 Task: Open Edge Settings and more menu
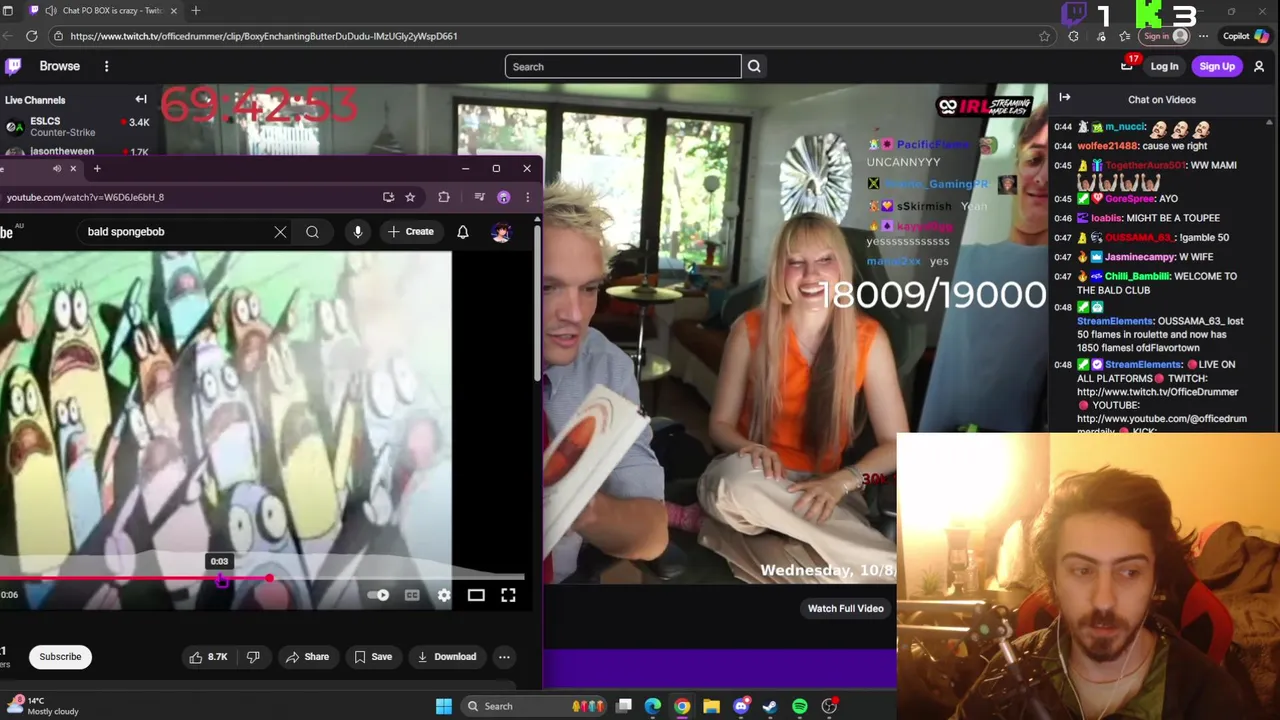pyautogui.click(x=1204, y=36)
